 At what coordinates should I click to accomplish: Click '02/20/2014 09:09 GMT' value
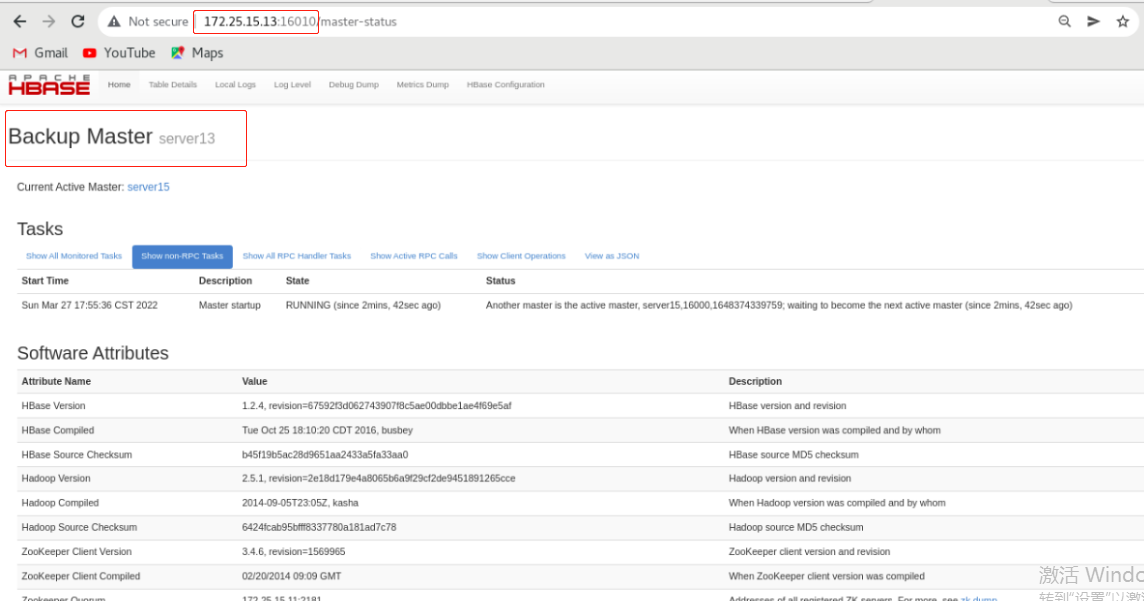pos(291,576)
